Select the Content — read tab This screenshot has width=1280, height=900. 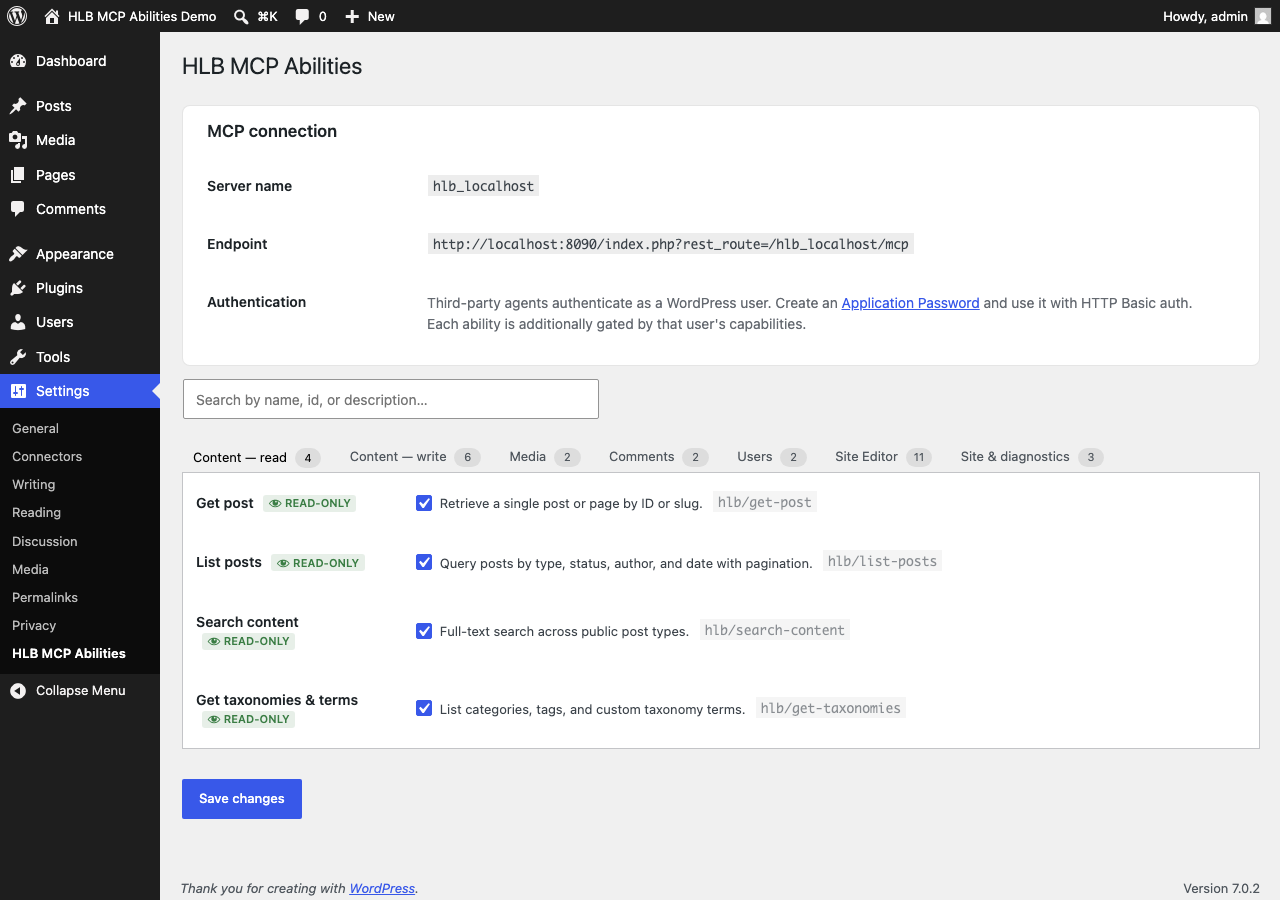pyautogui.click(x=257, y=457)
